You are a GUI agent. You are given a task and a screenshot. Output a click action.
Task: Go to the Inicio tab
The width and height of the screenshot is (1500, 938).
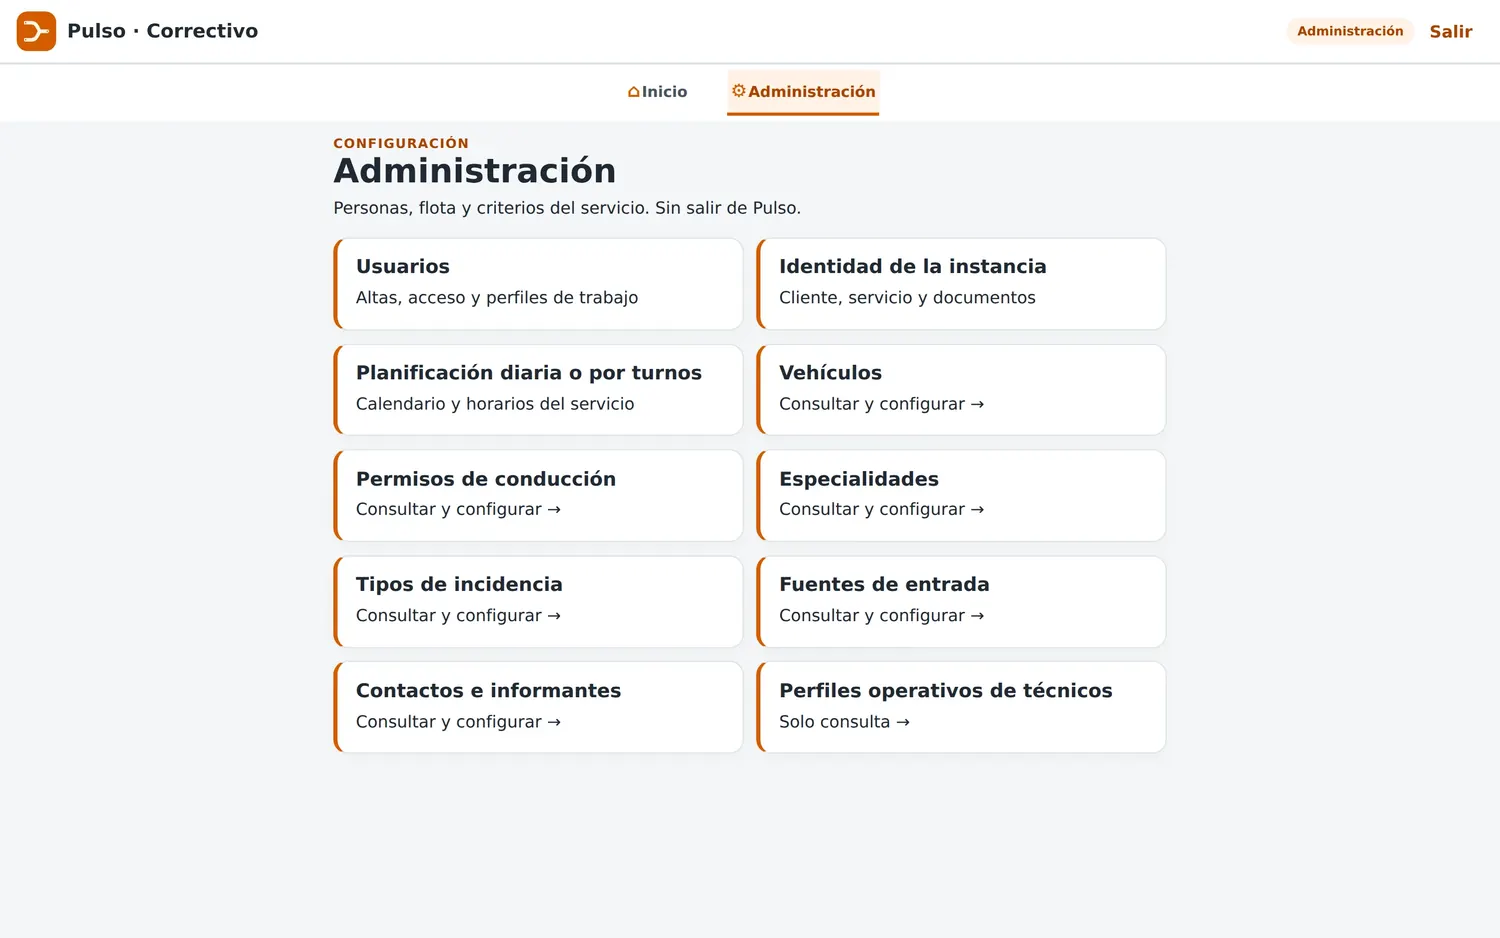(657, 92)
